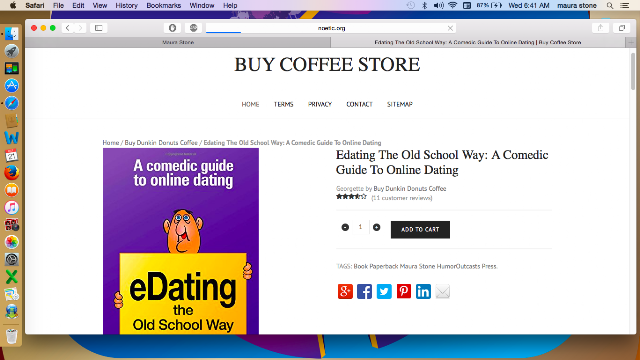Open the SITEMAP nav link

click(x=400, y=104)
